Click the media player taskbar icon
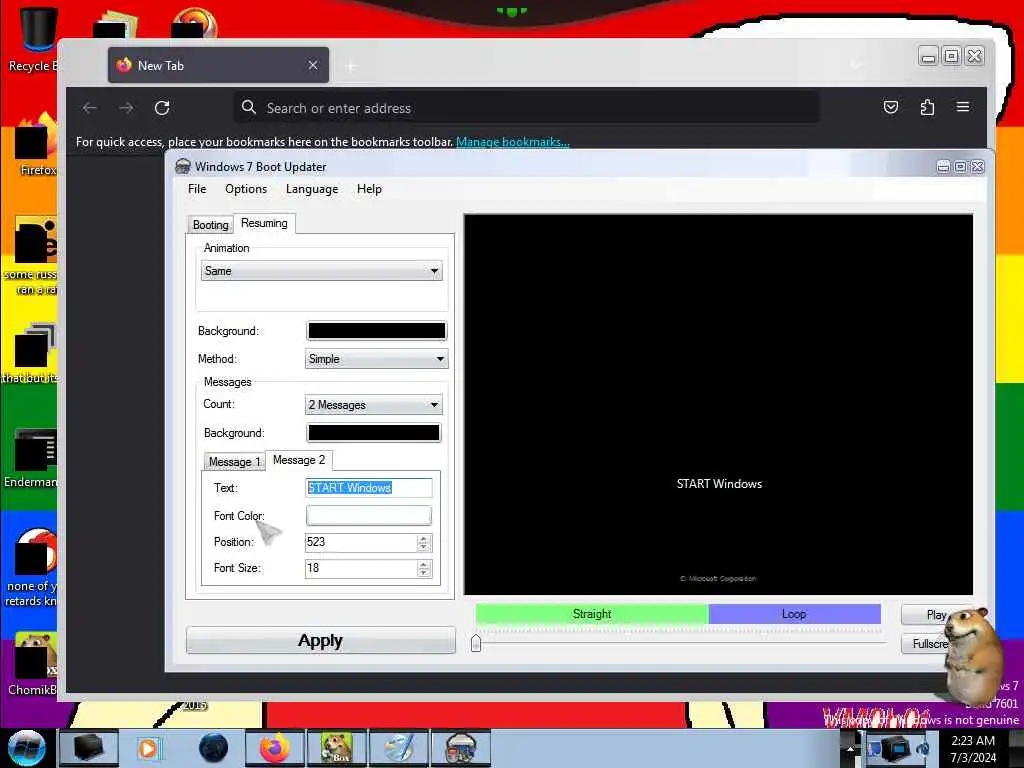 (x=148, y=748)
